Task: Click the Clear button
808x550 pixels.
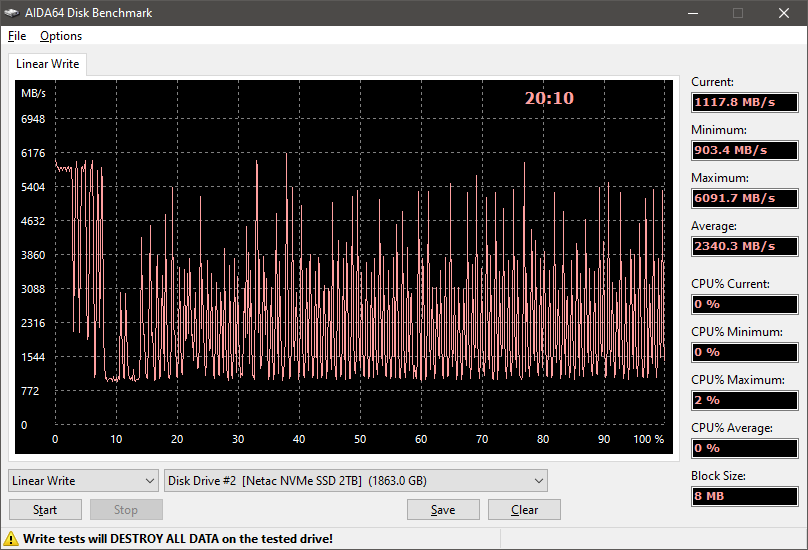Action: click(524, 510)
